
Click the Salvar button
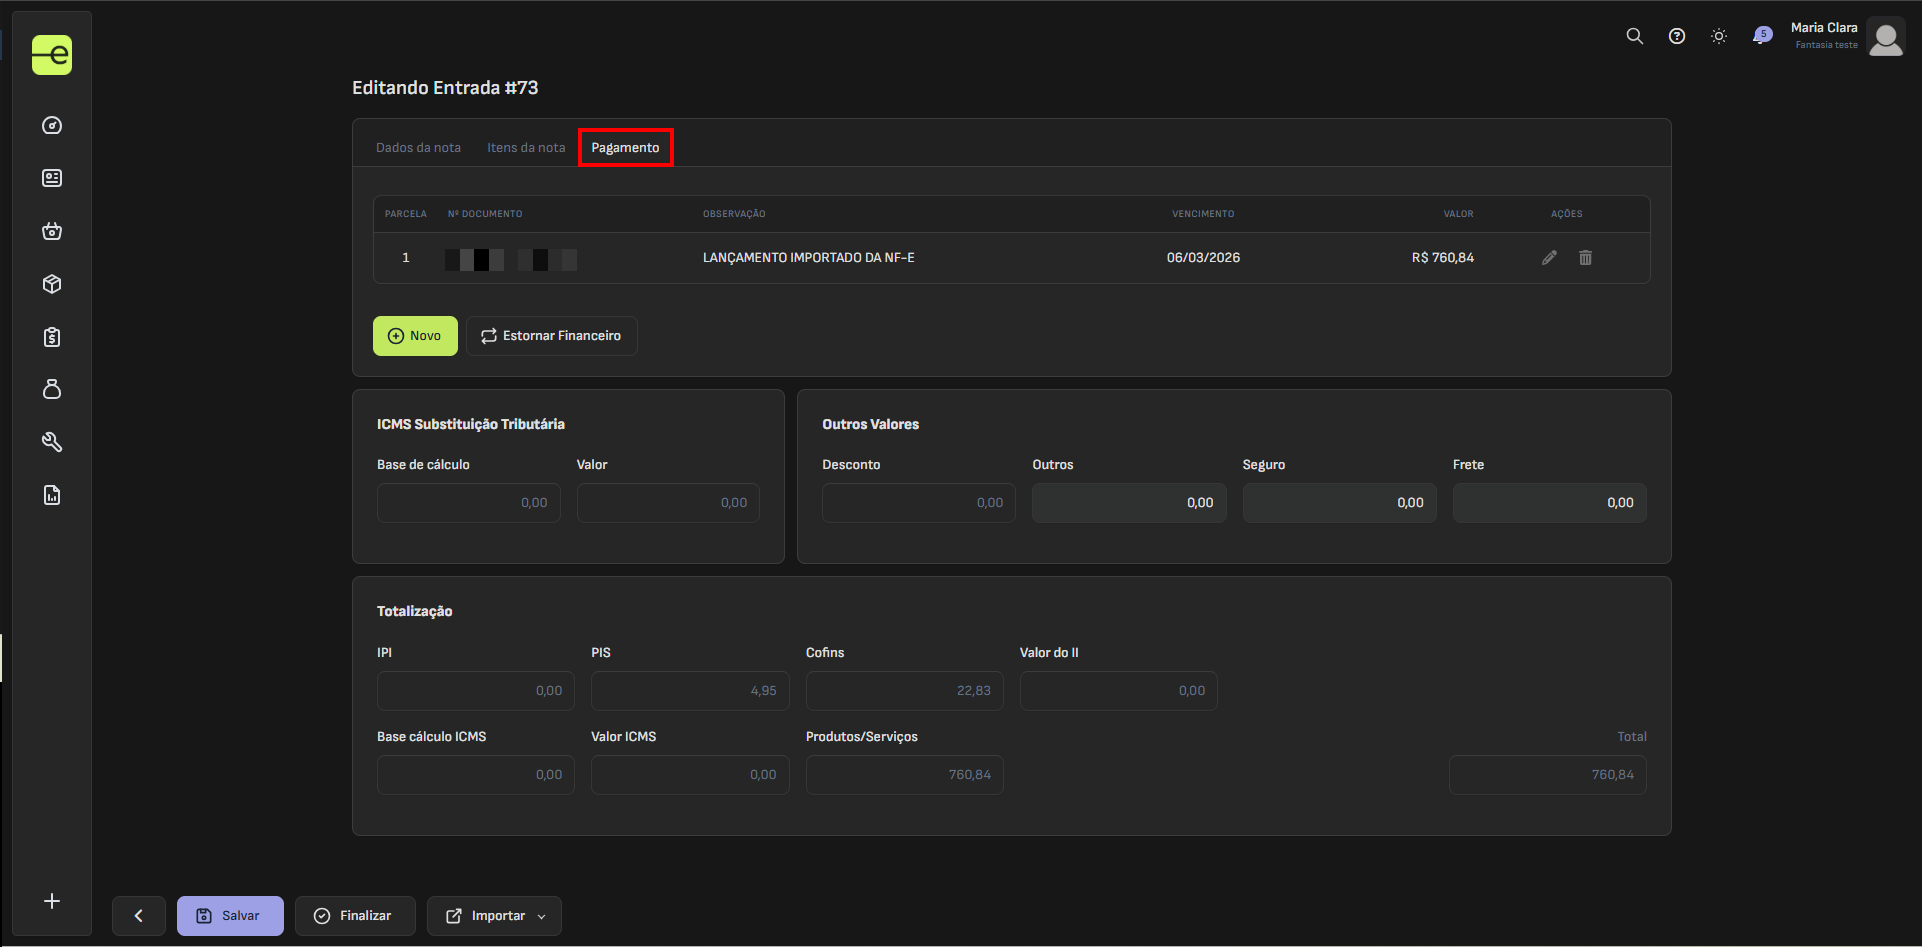coord(230,916)
